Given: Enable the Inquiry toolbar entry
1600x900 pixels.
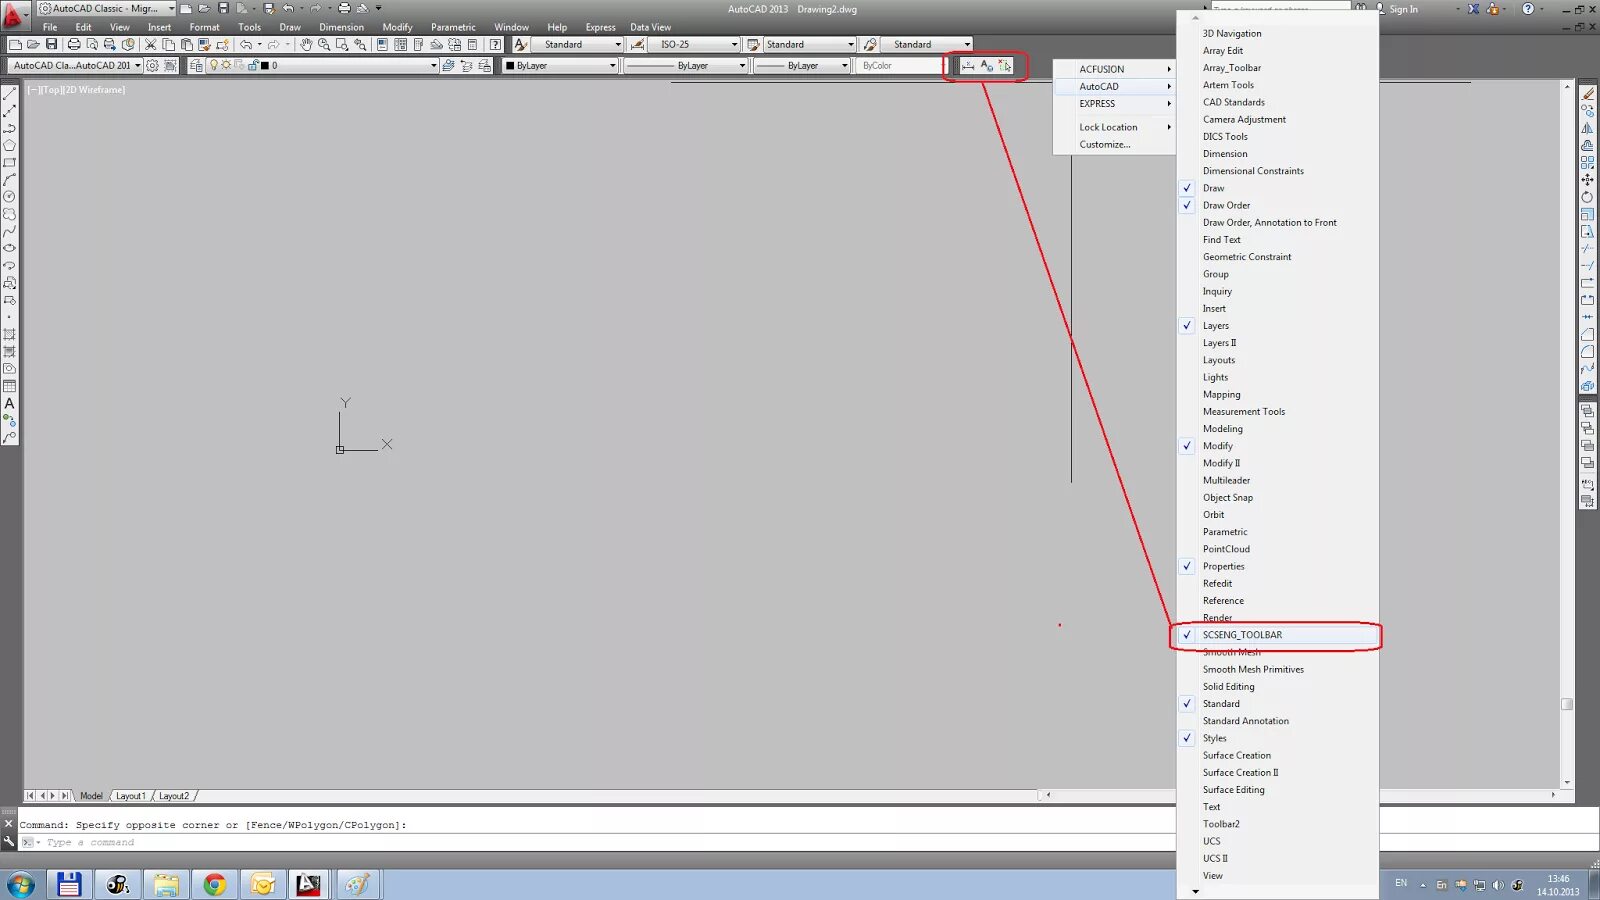Looking at the screenshot, I should 1278,291.
